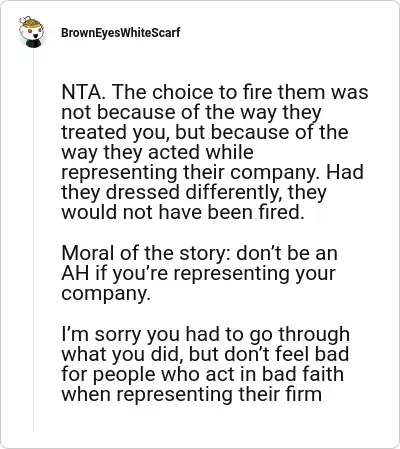
Task: Open the BrownEyesWhiteScarf user profile link
Action: pos(120,33)
